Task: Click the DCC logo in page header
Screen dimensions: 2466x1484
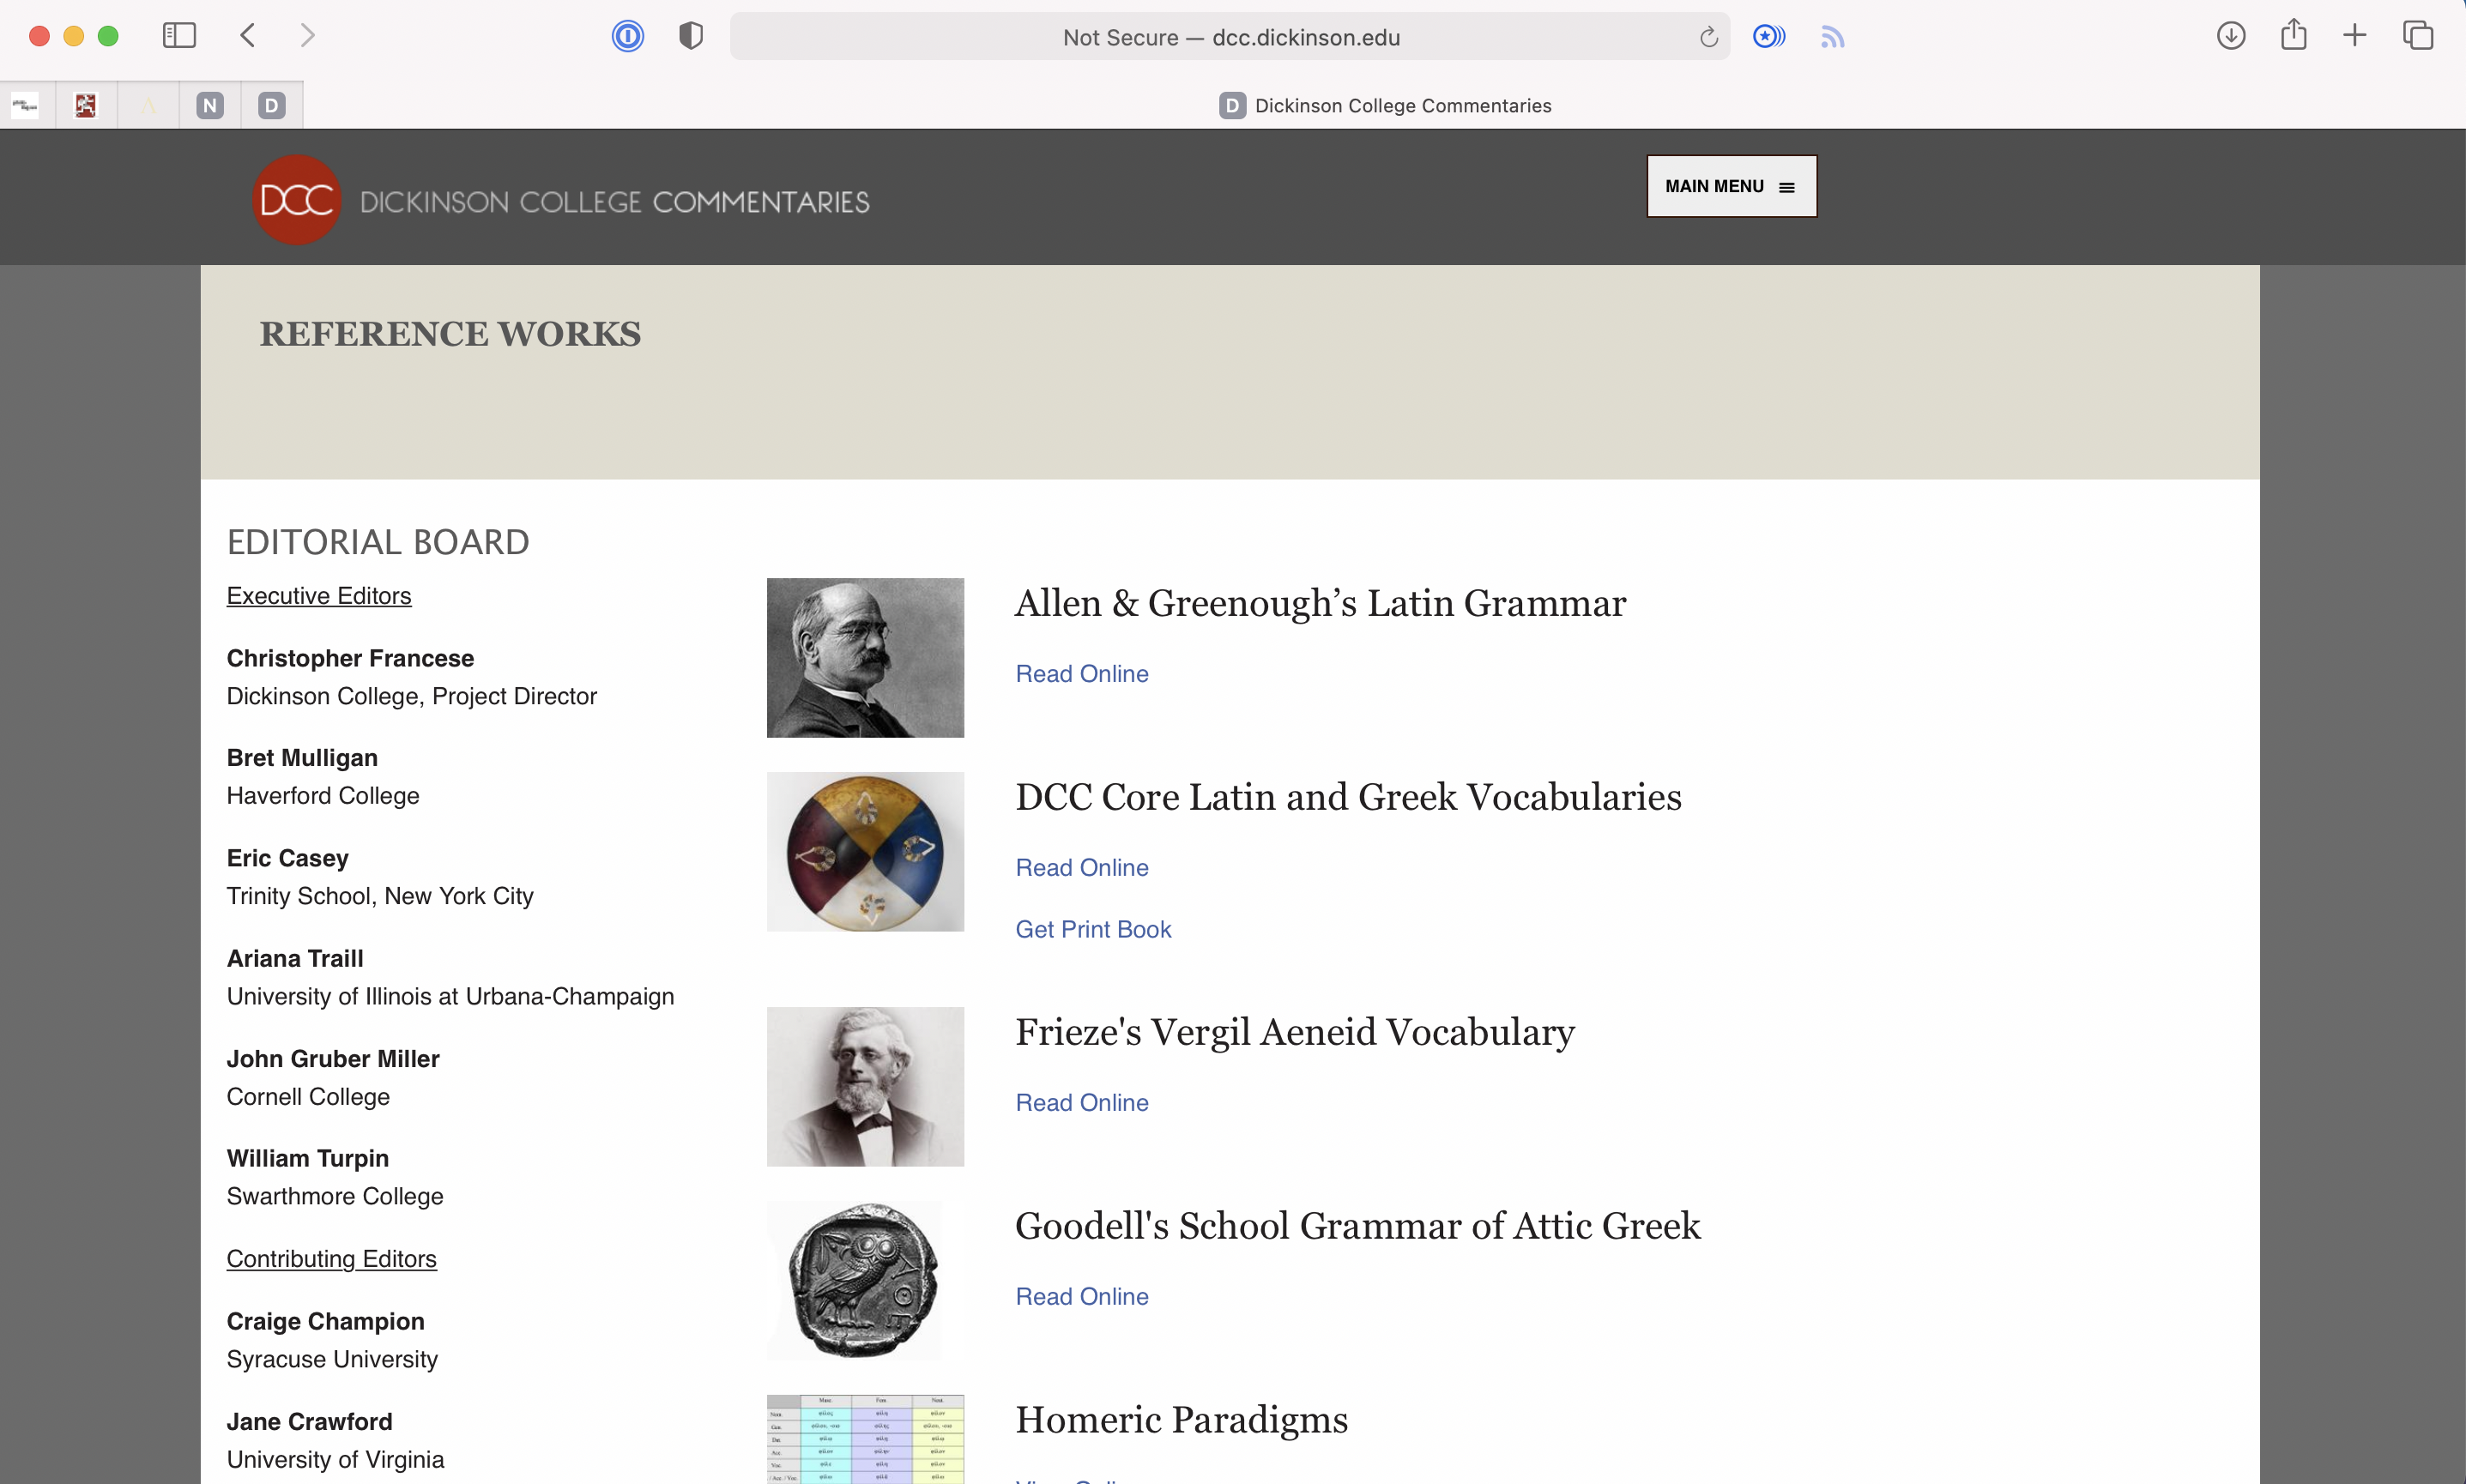Action: click(x=296, y=199)
